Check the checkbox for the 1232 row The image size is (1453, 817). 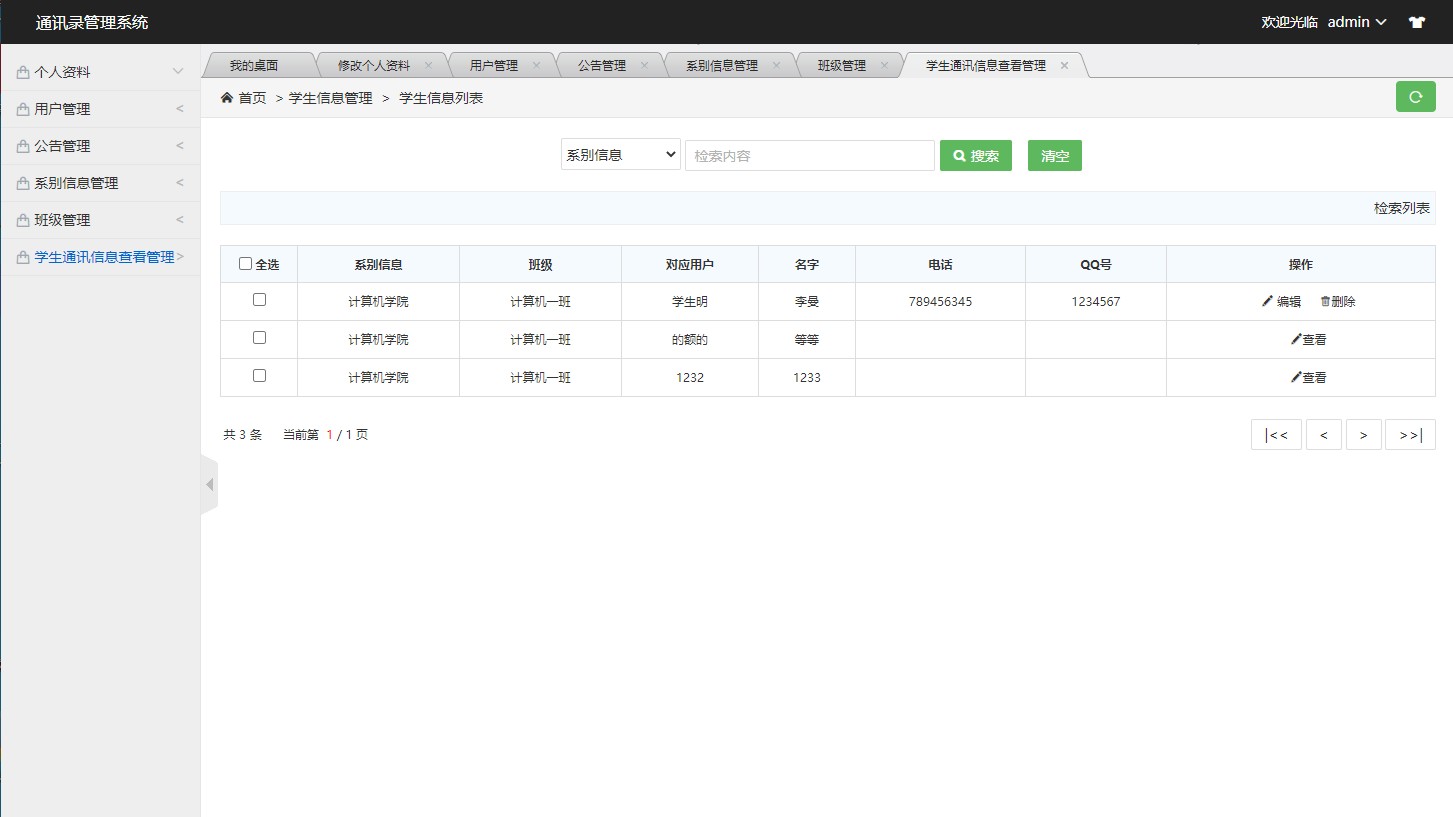(x=259, y=377)
